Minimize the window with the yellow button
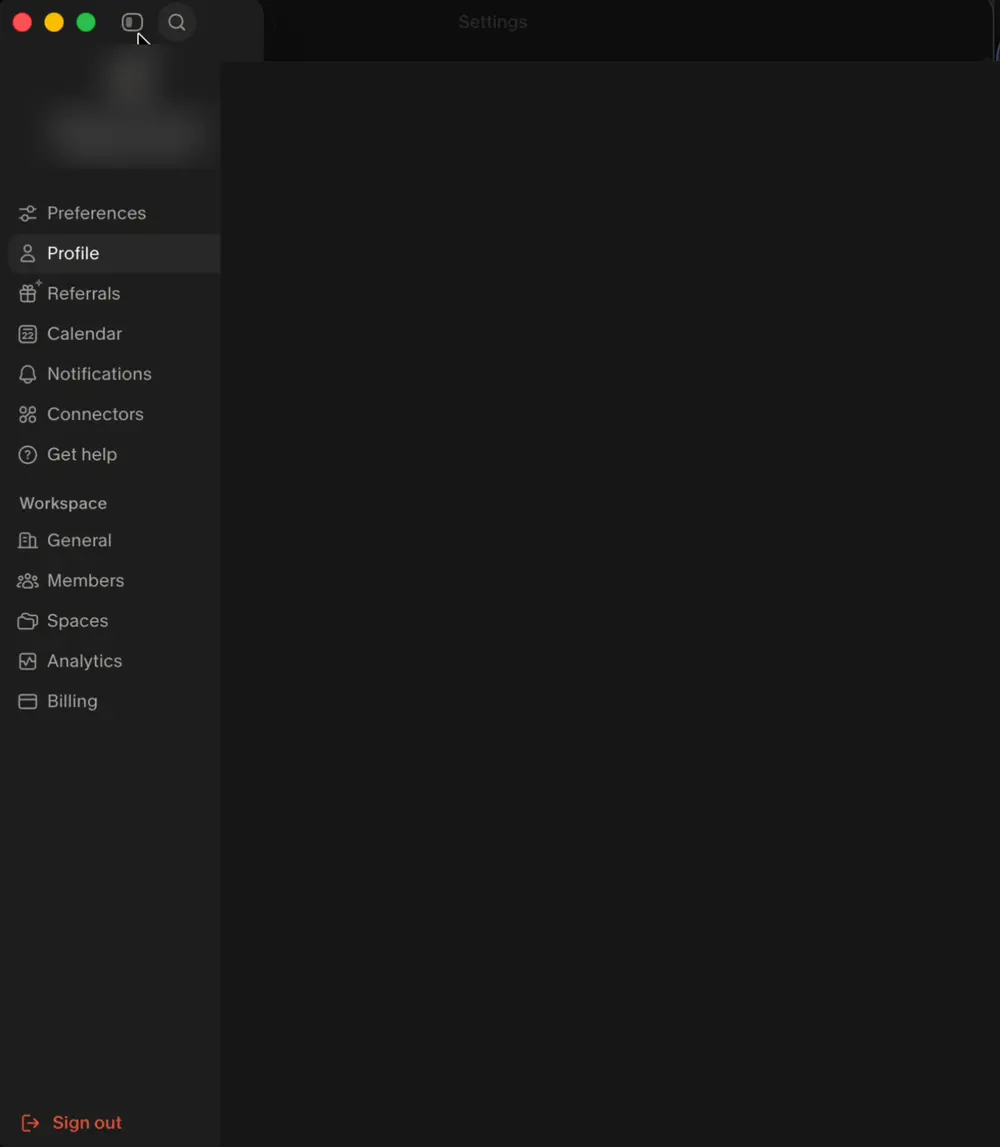The image size is (1000, 1147). pos(54,23)
